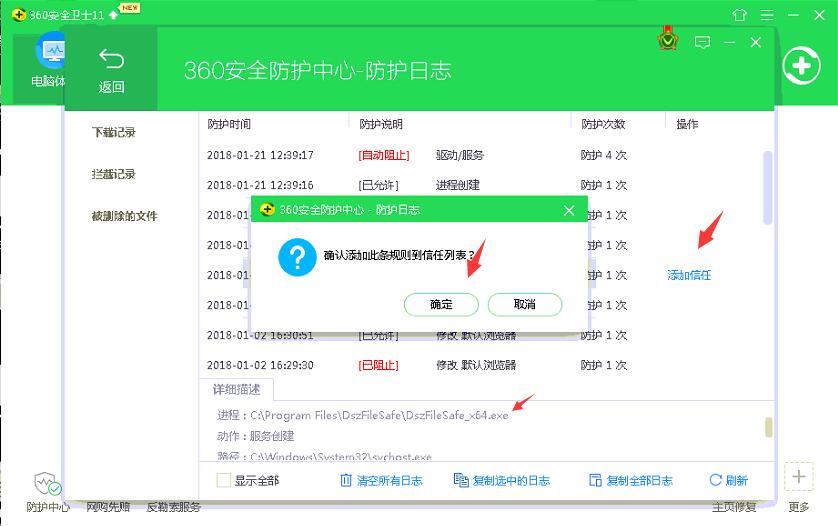The height and width of the screenshot is (526, 838).
Task: Click the upgrade arrow icon next to 360安全卫士11
Action: (113, 15)
